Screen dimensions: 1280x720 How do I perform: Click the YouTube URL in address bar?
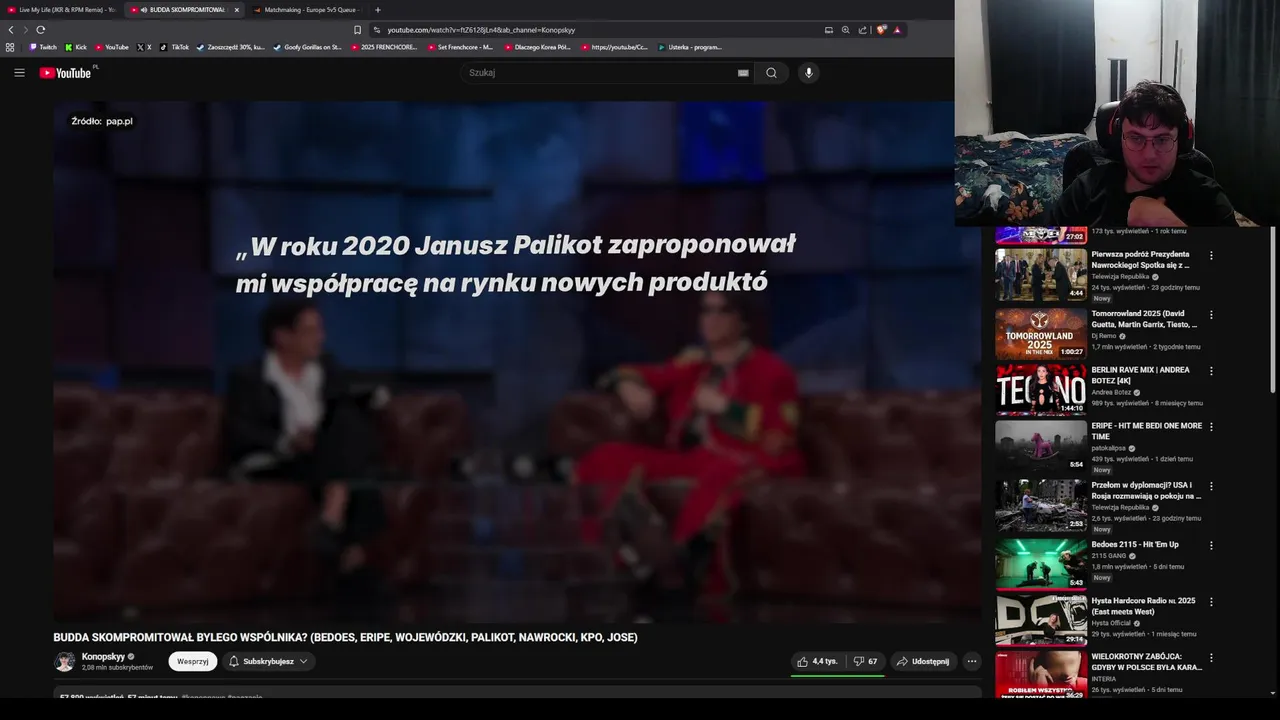[x=481, y=30]
